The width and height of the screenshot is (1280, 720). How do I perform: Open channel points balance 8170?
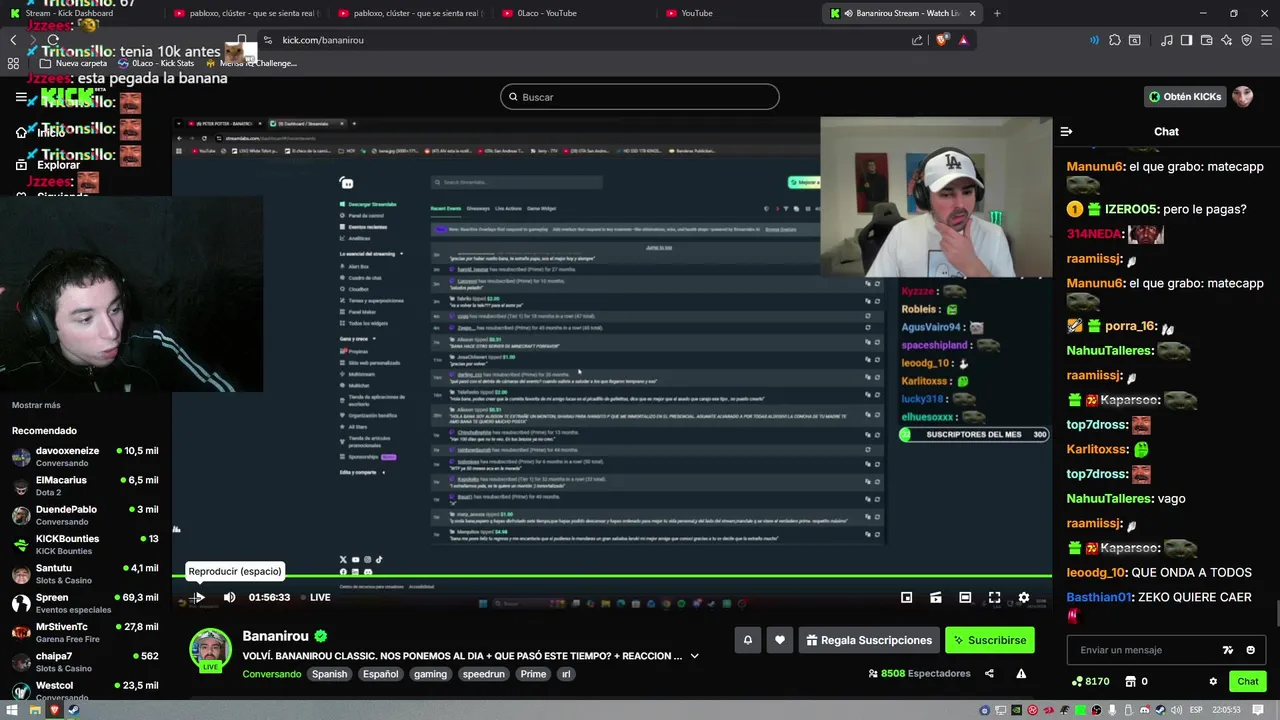(1090, 681)
